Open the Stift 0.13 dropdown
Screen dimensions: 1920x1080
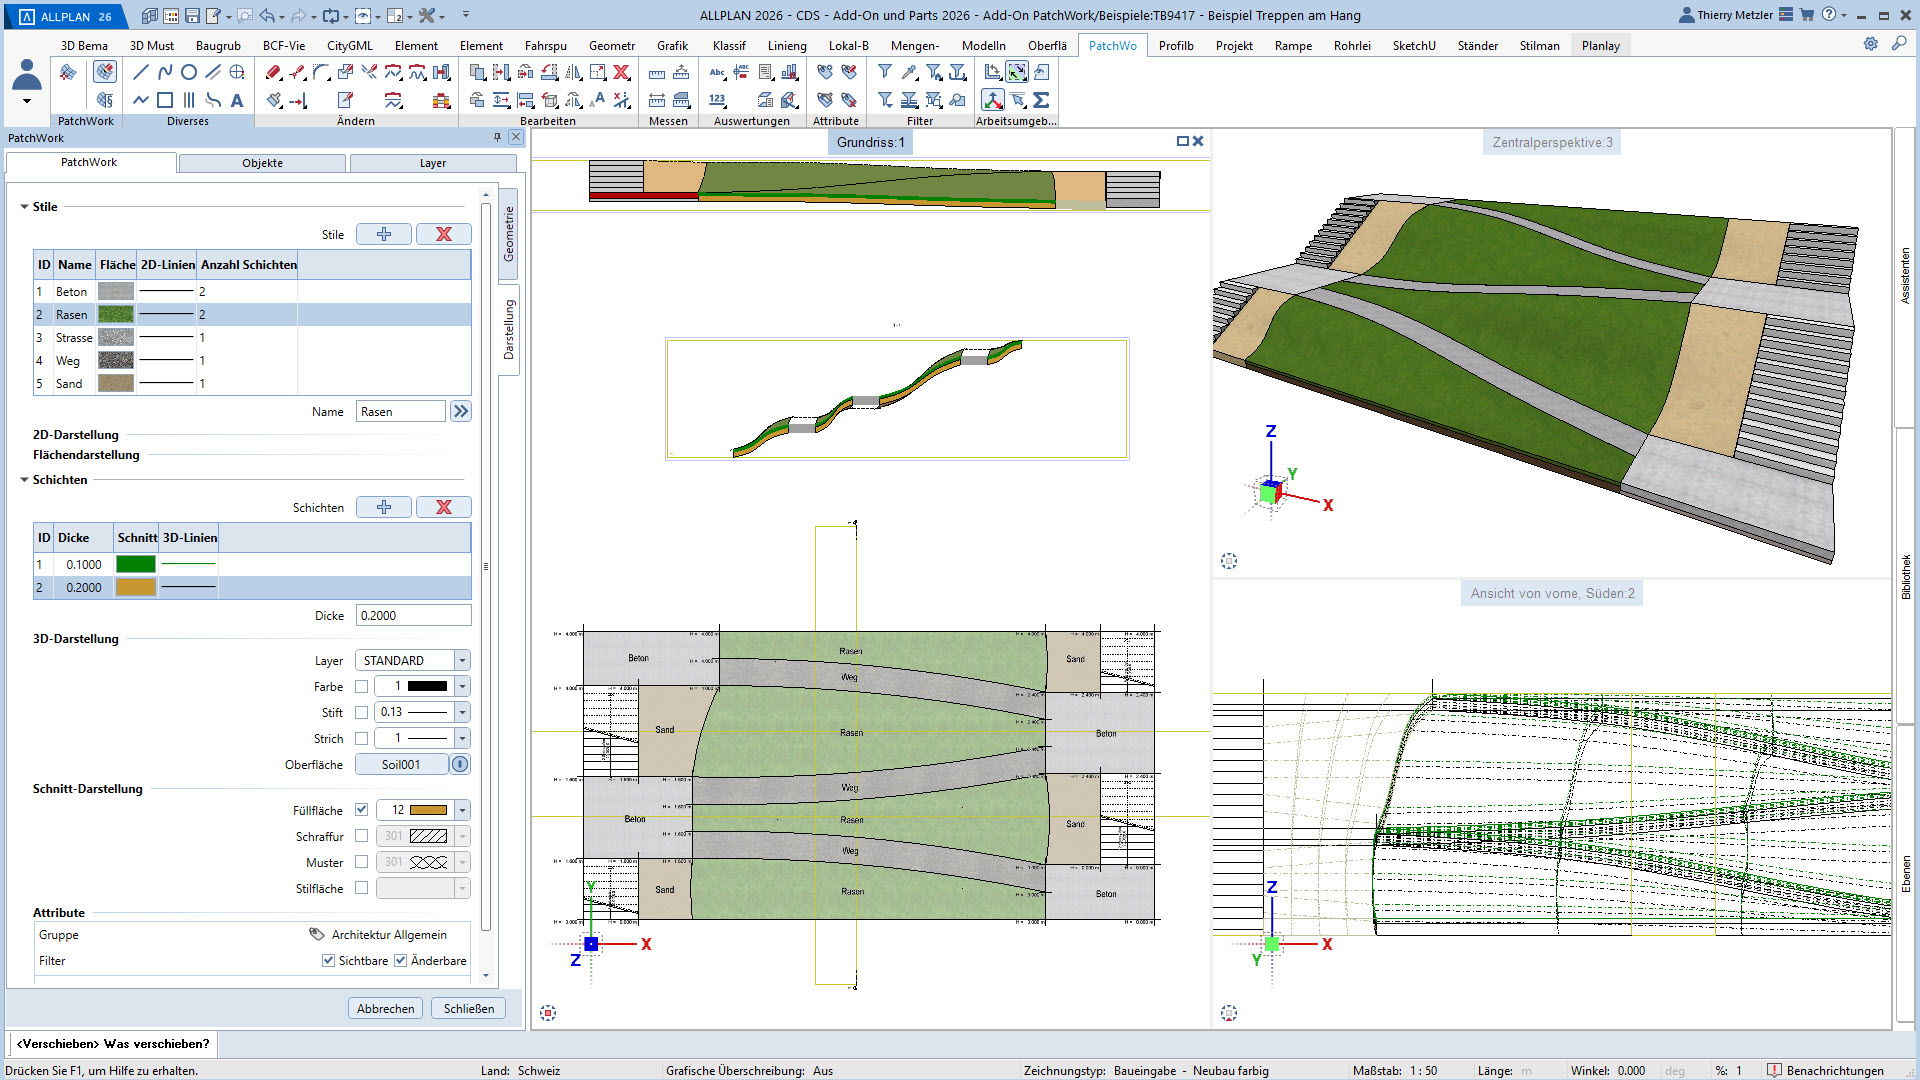[x=462, y=712]
